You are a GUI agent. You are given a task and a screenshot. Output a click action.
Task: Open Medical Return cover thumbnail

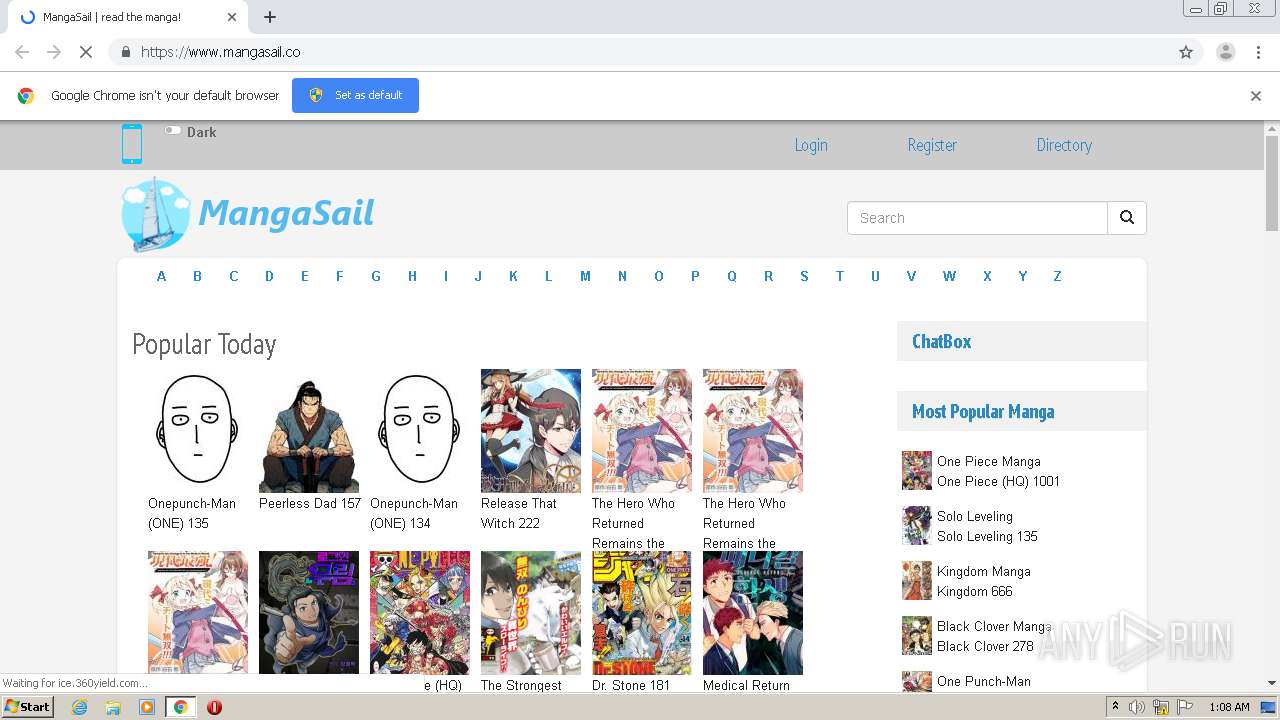click(753, 612)
